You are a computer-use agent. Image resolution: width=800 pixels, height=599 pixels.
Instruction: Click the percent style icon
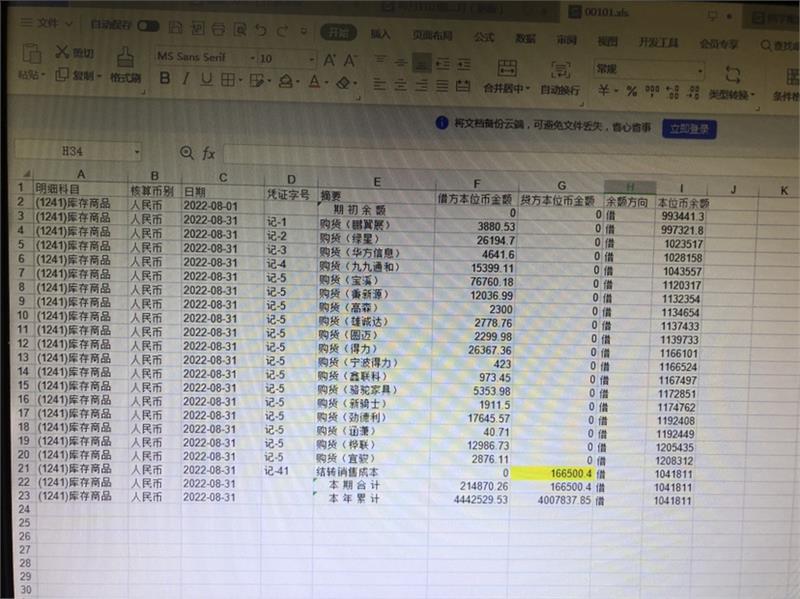pos(631,91)
